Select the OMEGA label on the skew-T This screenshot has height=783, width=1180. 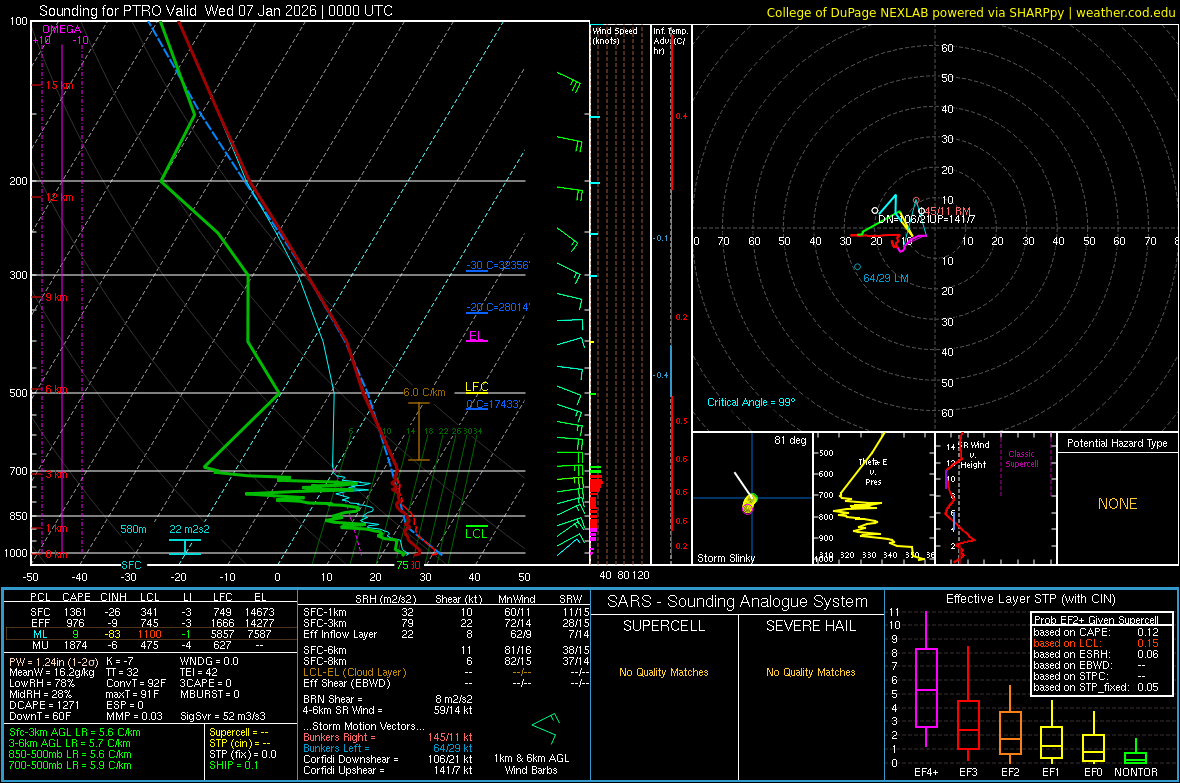point(62,29)
